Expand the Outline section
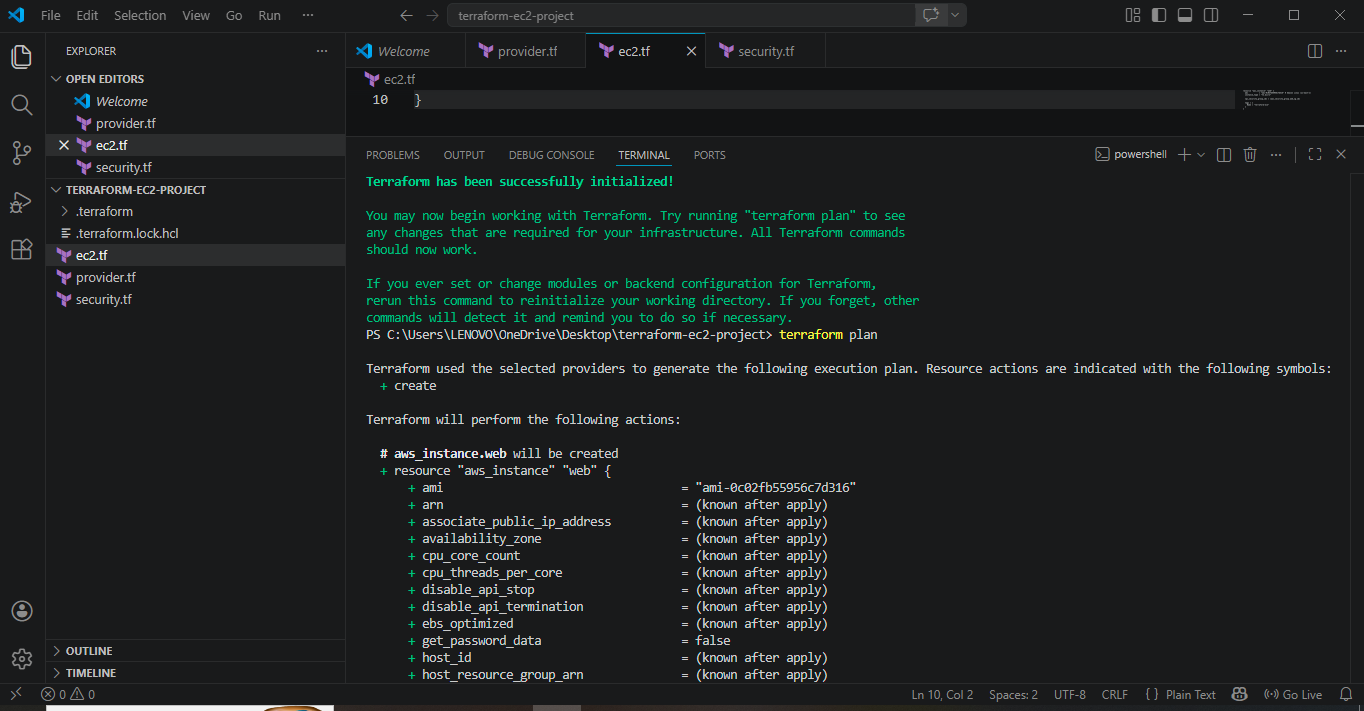Image resolution: width=1364 pixels, height=711 pixels. pyautogui.click(x=89, y=651)
